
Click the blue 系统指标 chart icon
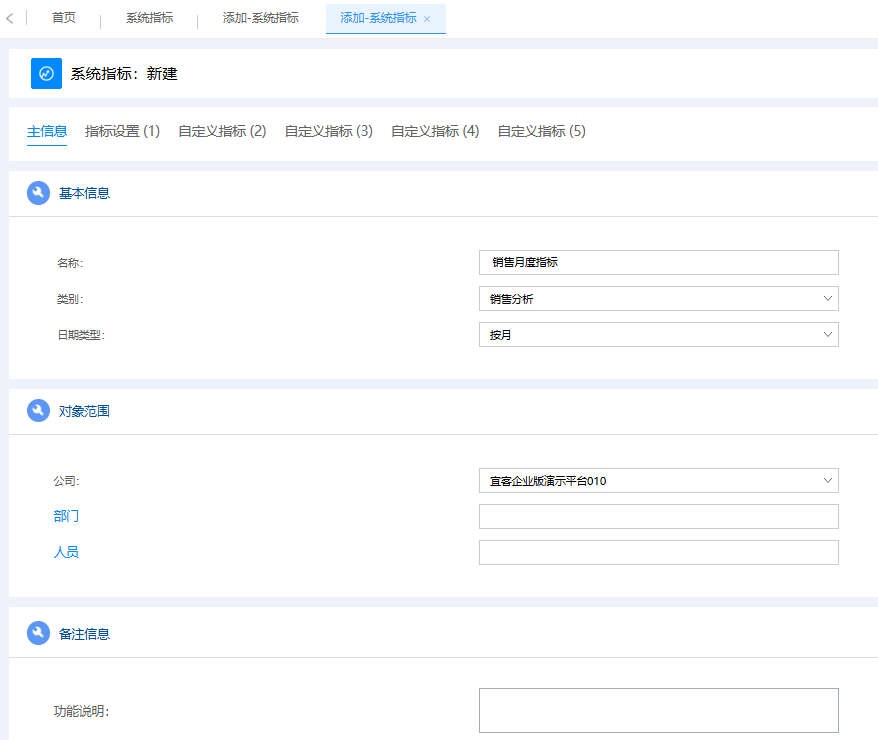pyautogui.click(x=46, y=73)
